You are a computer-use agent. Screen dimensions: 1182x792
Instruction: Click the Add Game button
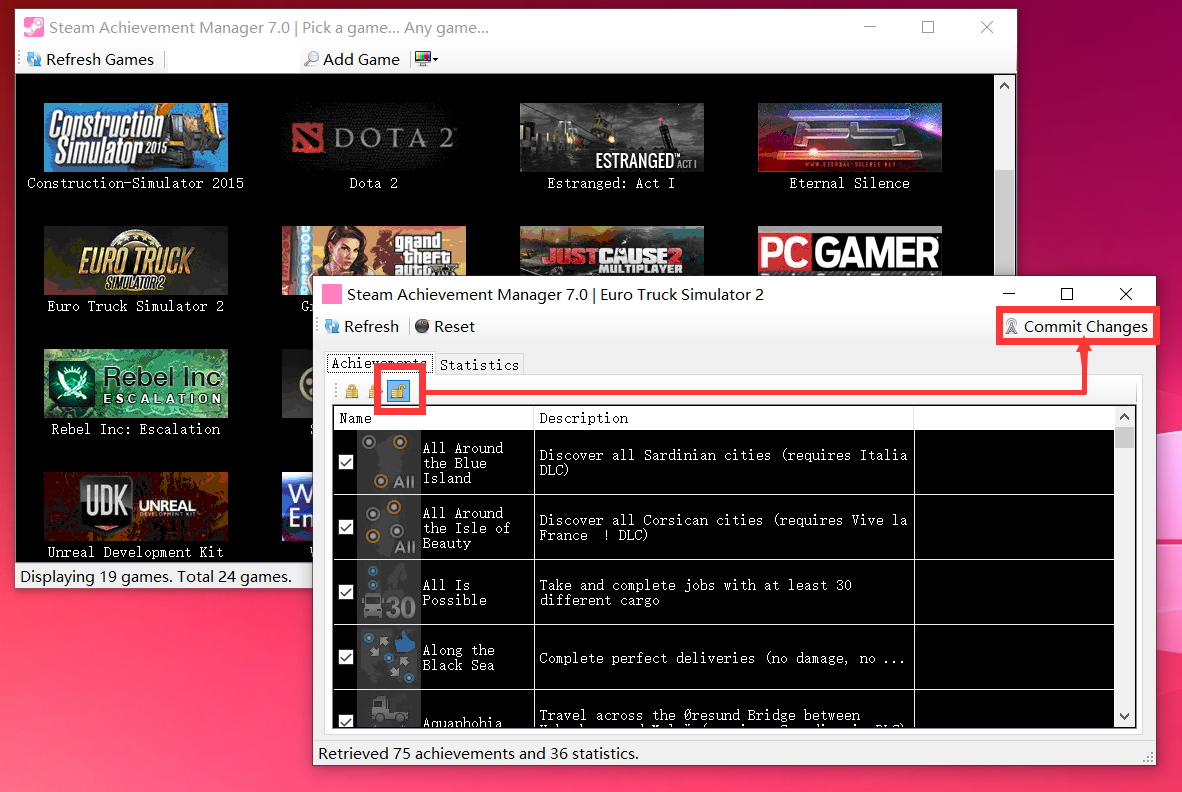[x=352, y=59]
